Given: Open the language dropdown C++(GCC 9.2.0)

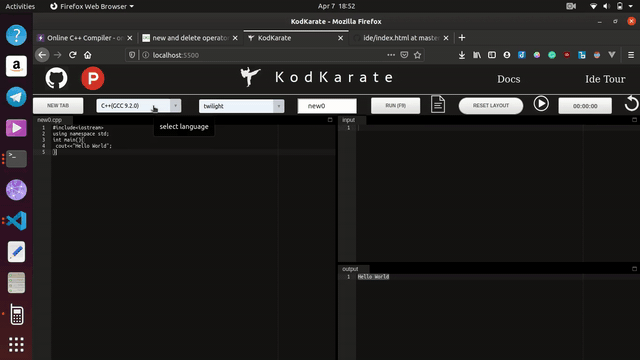Looking at the screenshot, I should tap(139, 106).
